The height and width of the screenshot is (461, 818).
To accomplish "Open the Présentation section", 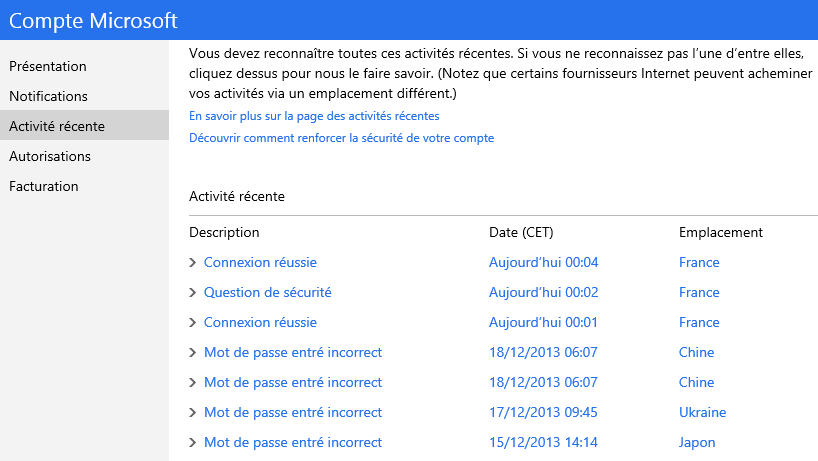I will (48, 66).
